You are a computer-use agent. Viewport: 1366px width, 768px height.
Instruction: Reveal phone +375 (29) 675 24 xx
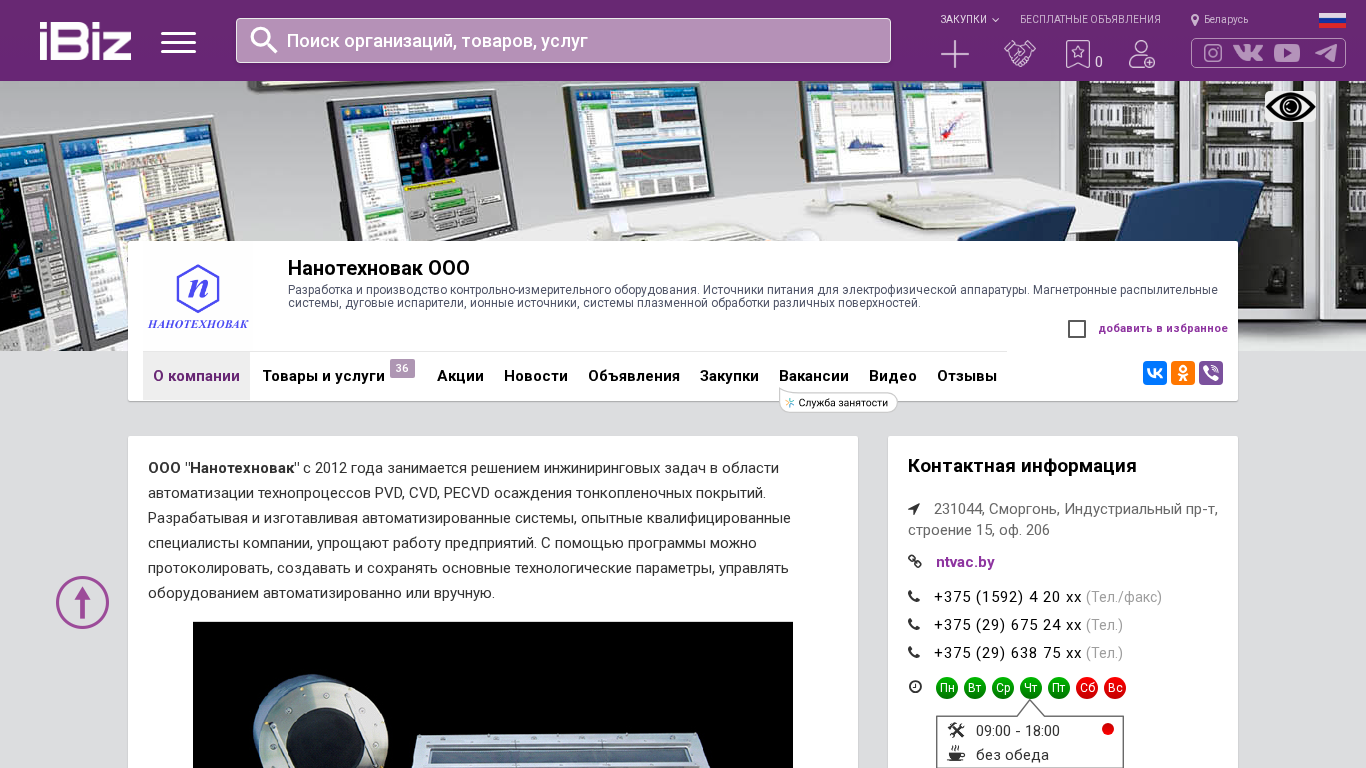coord(1008,625)
